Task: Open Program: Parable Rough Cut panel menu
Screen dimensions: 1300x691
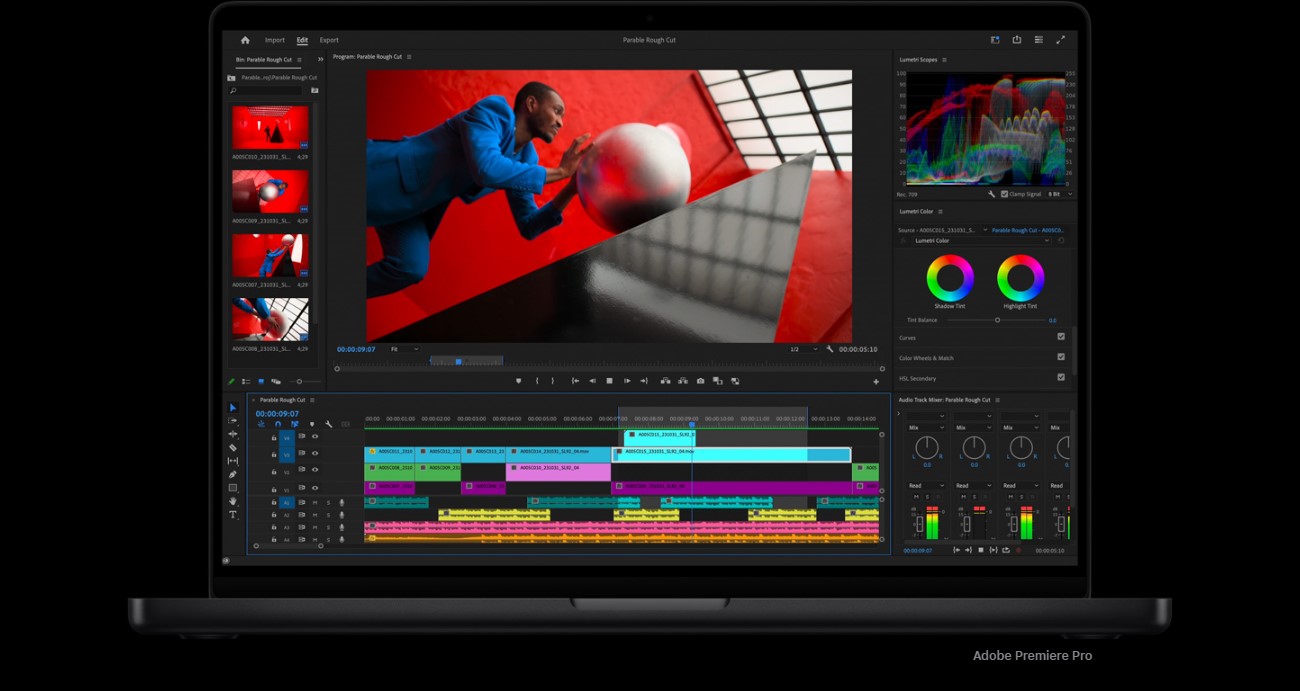Action: pyautogui.click(x=410, y=57)
